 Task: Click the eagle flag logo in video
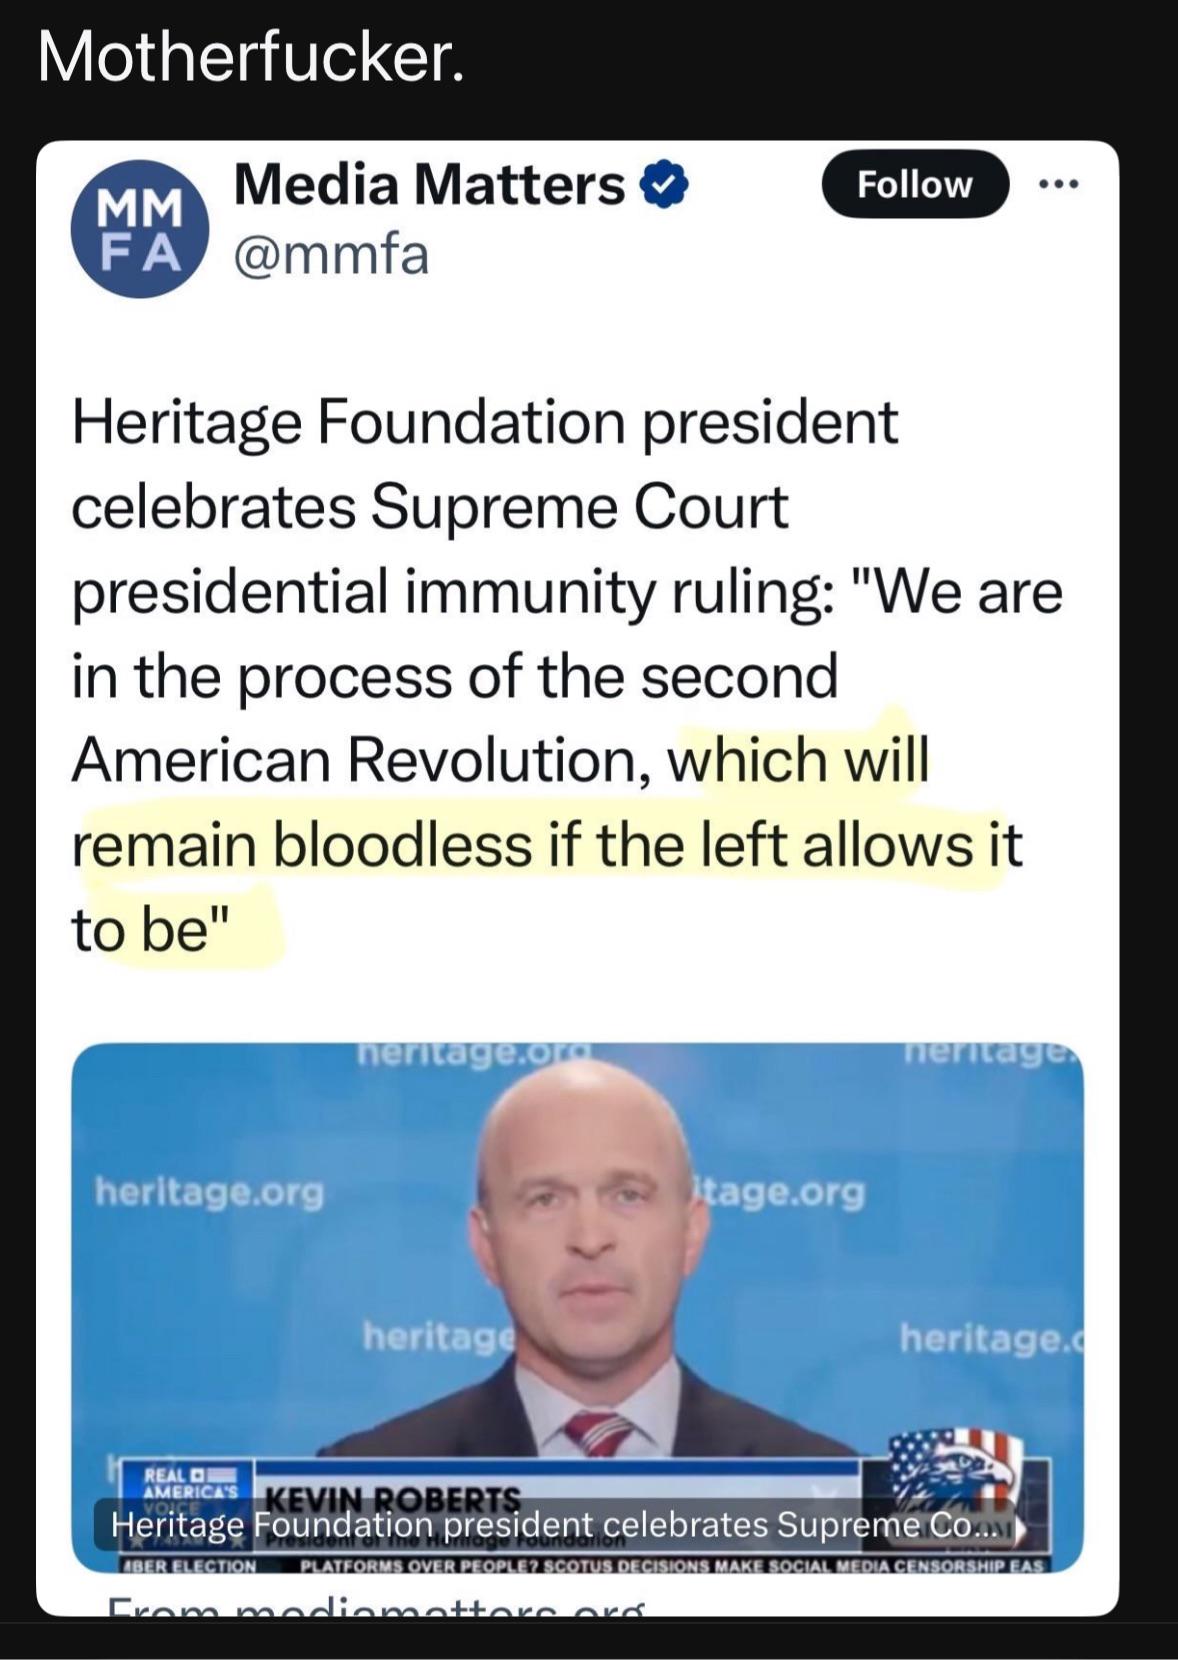point(955,1469)
